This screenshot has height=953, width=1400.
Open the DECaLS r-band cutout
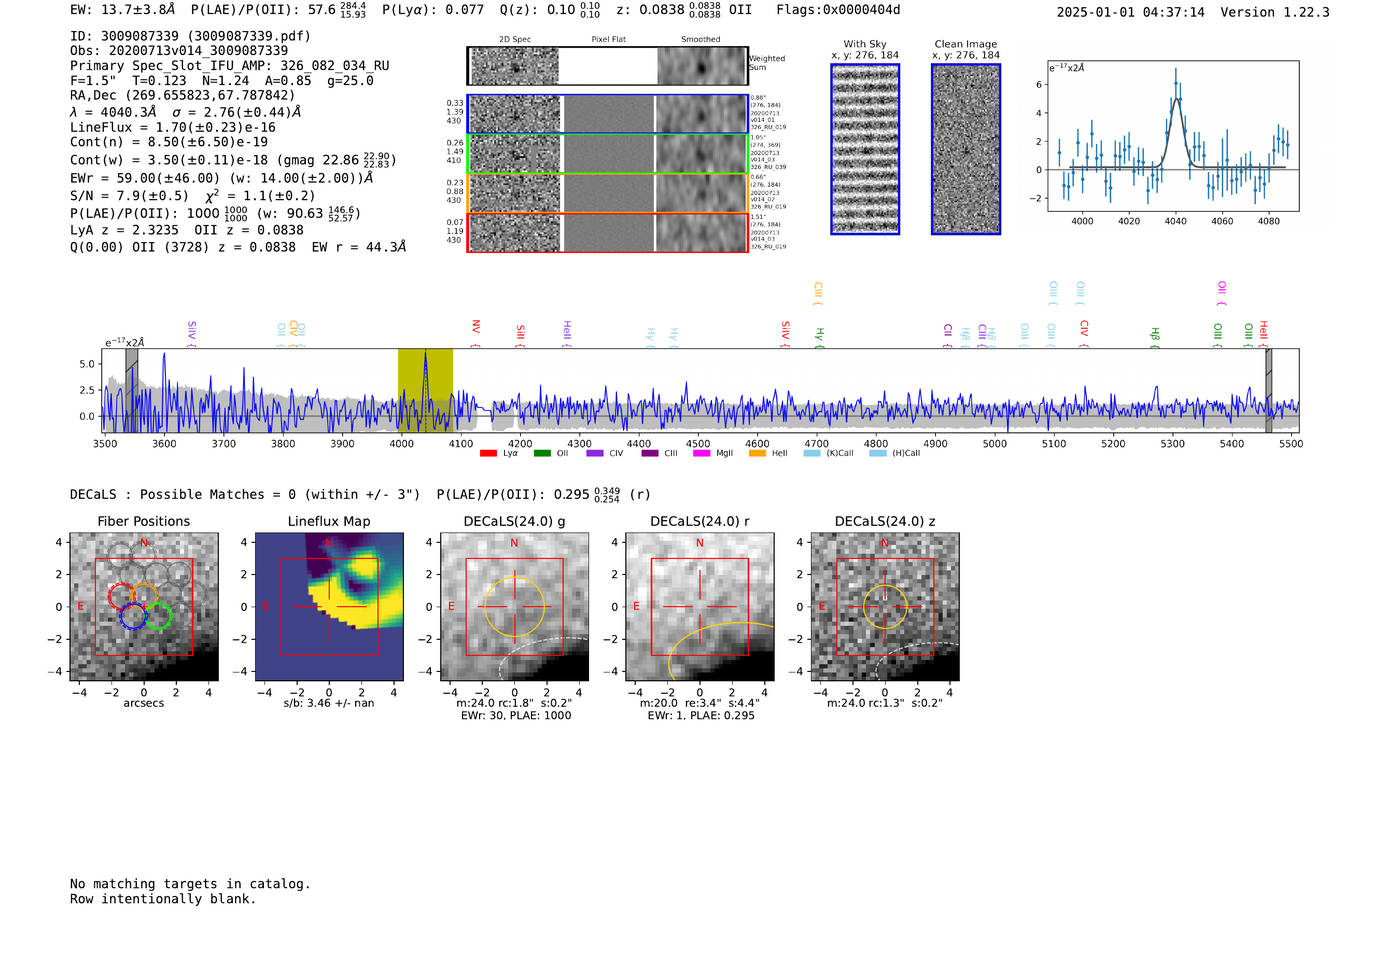point(700,607)
